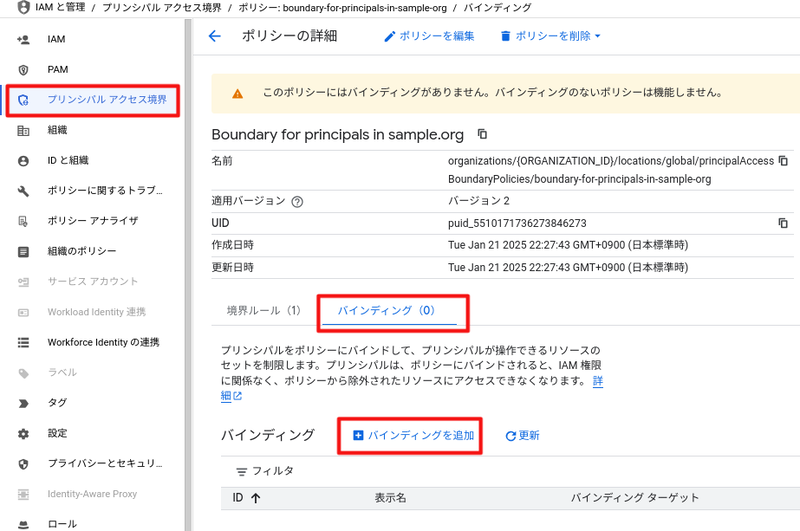The width and height of the screenshot is (800, 531).
Task: Click the プリンシパル アクセス境界 shield icon
Action: point(23,100)
